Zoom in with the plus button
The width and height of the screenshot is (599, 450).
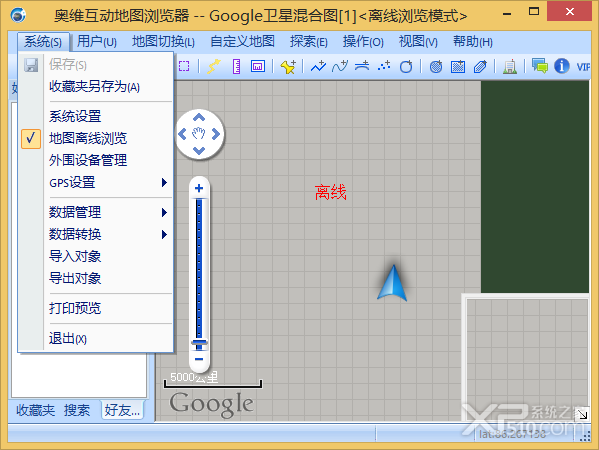click(x=199, y=188)
